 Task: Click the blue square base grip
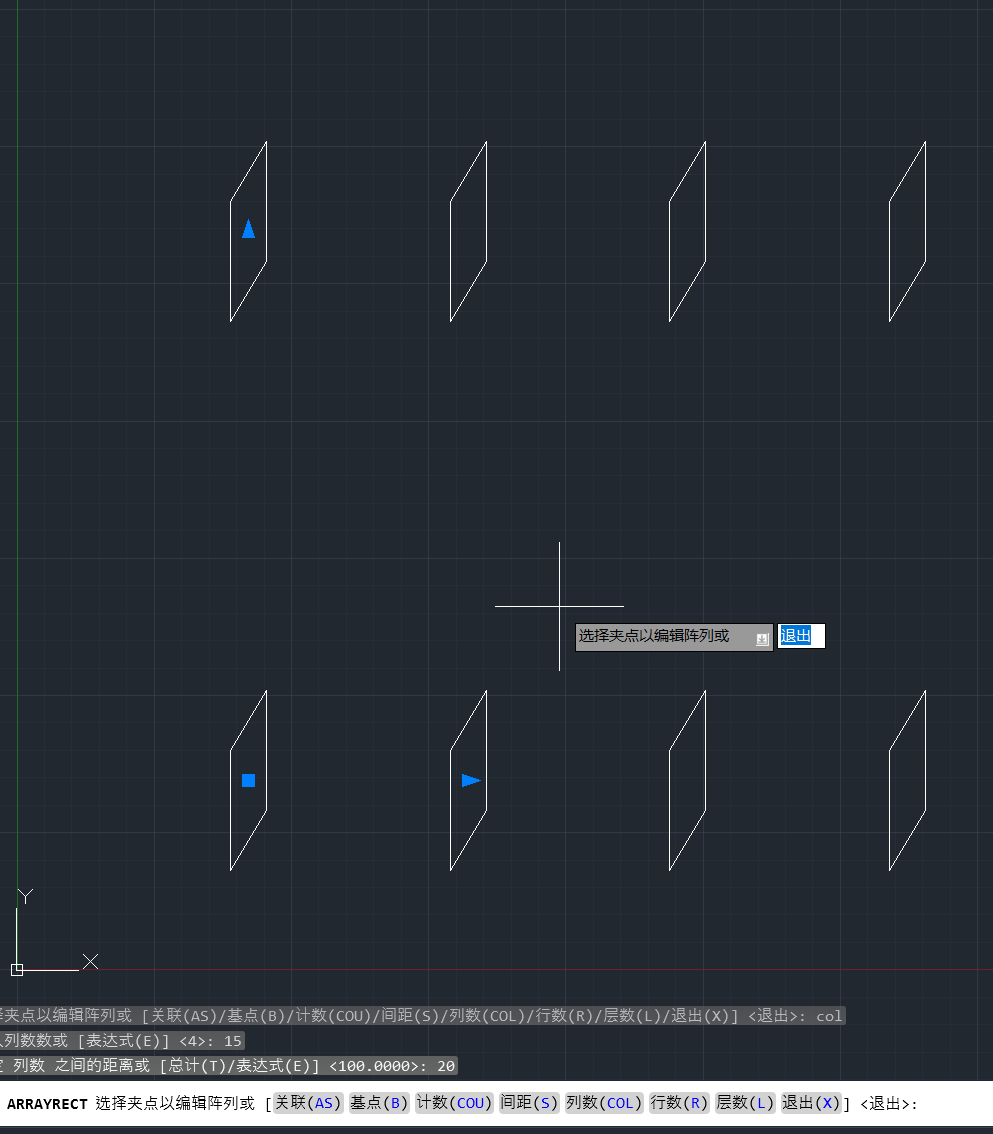(248, 780)
